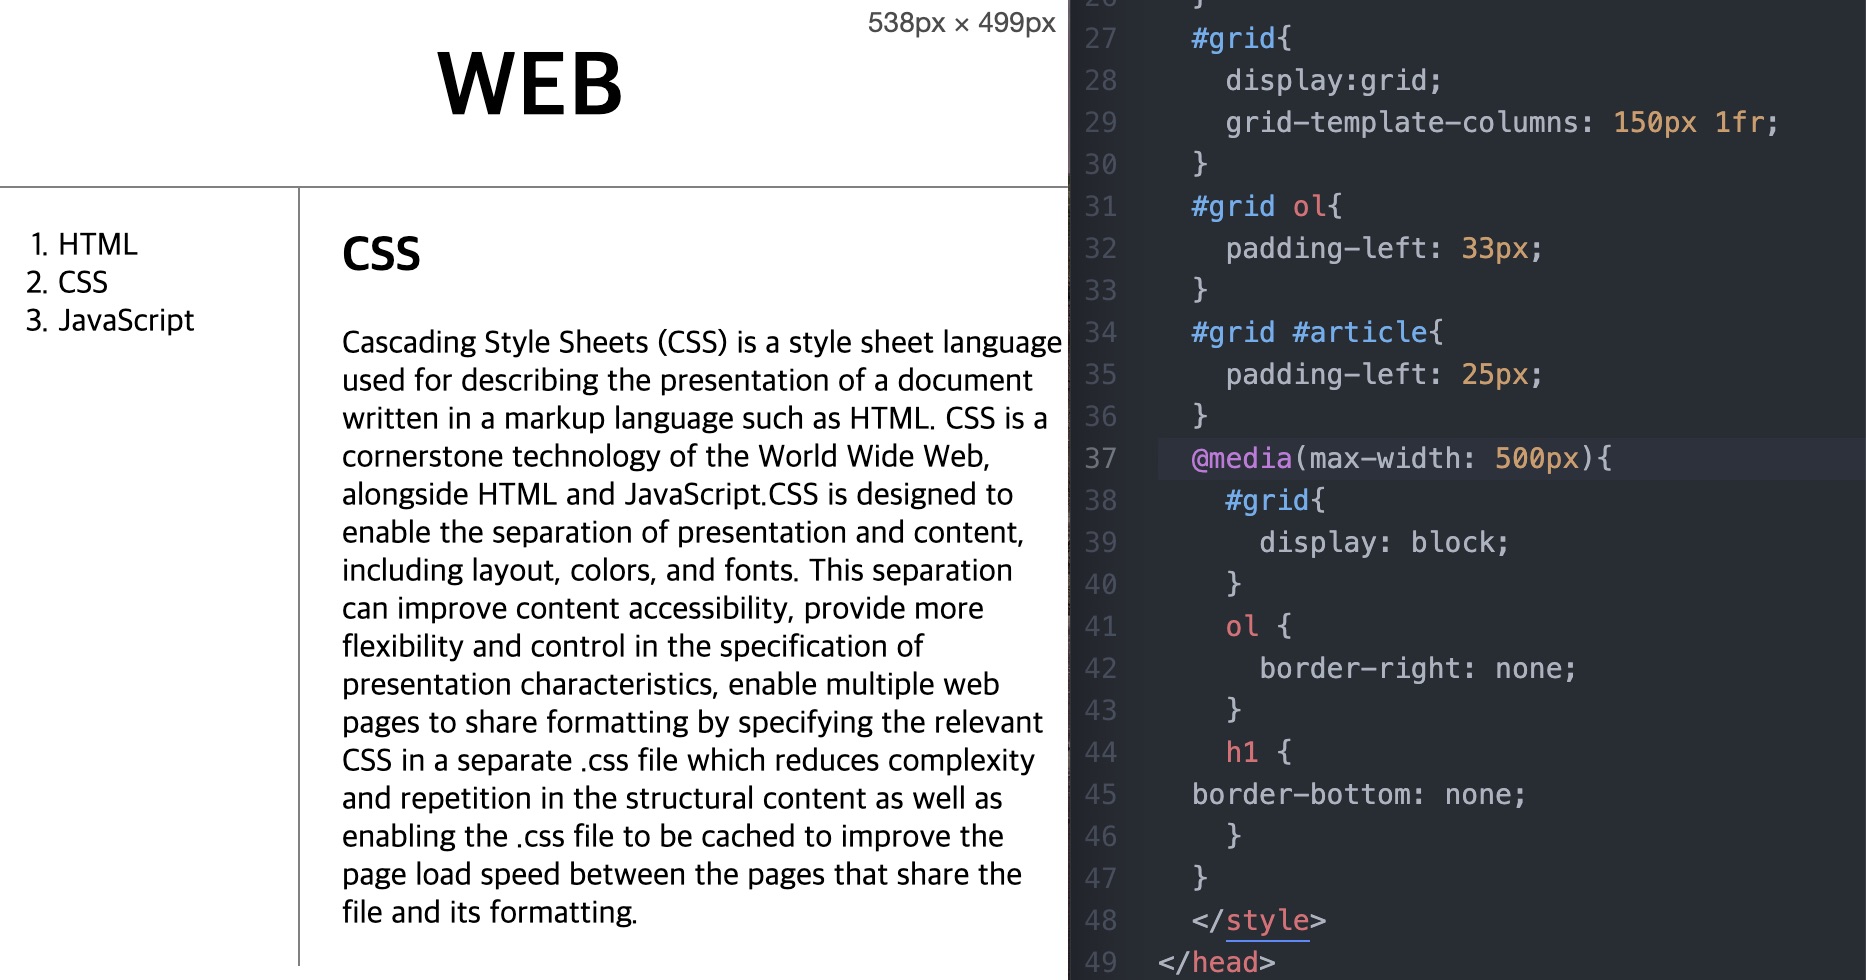
Task: Click the "#grid ol{" selector line
Action: (1267, 206)
